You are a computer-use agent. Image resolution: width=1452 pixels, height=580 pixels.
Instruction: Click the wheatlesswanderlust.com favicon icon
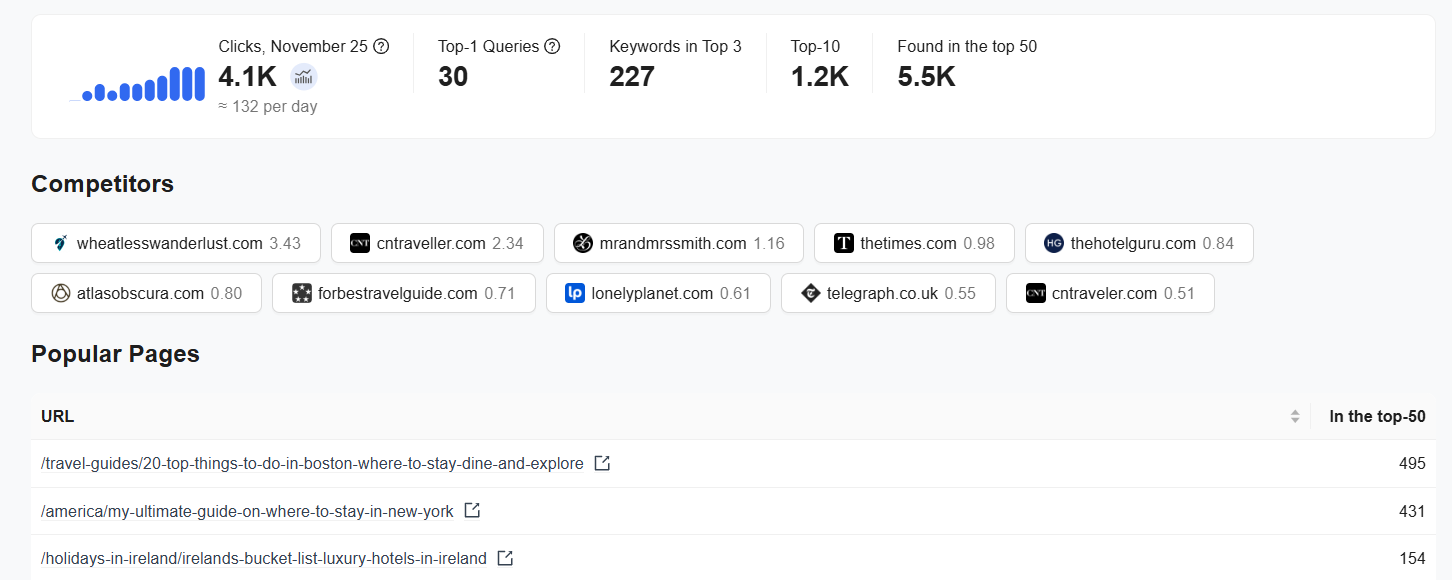click(60, 243)
